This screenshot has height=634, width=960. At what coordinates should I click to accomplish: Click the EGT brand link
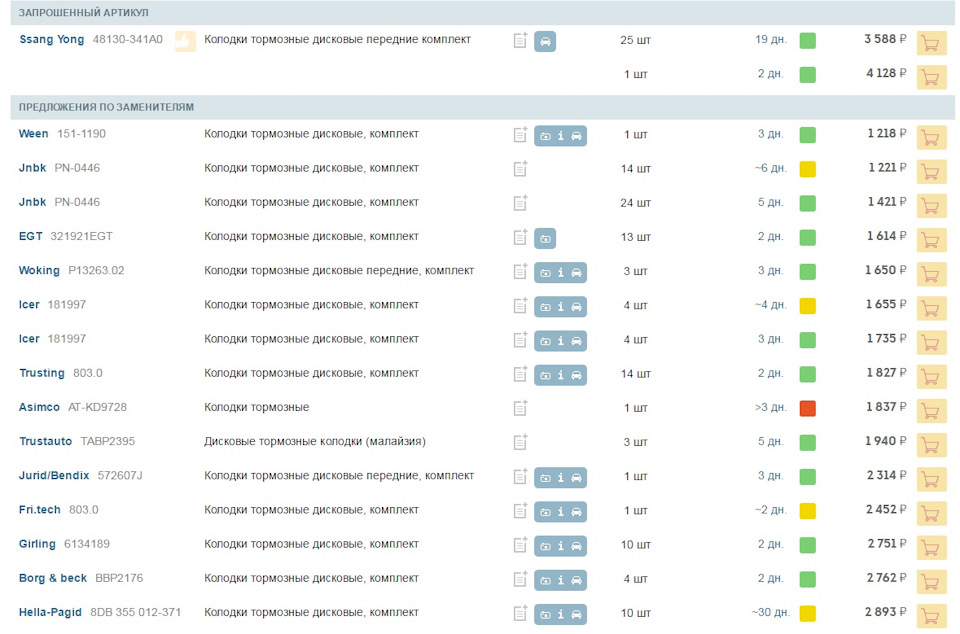31,236
